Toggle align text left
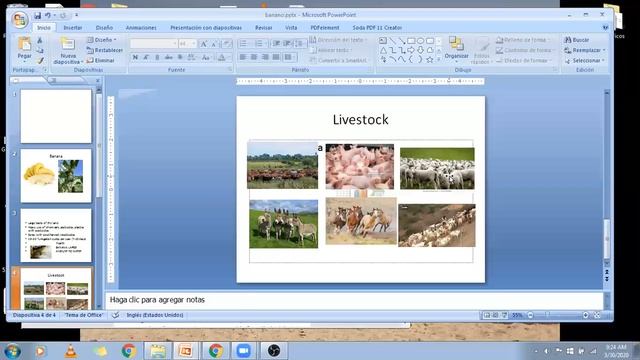Image resolution: width=640 pixels, height=360 pixels. pyautogui.click(x=243, y=57)
